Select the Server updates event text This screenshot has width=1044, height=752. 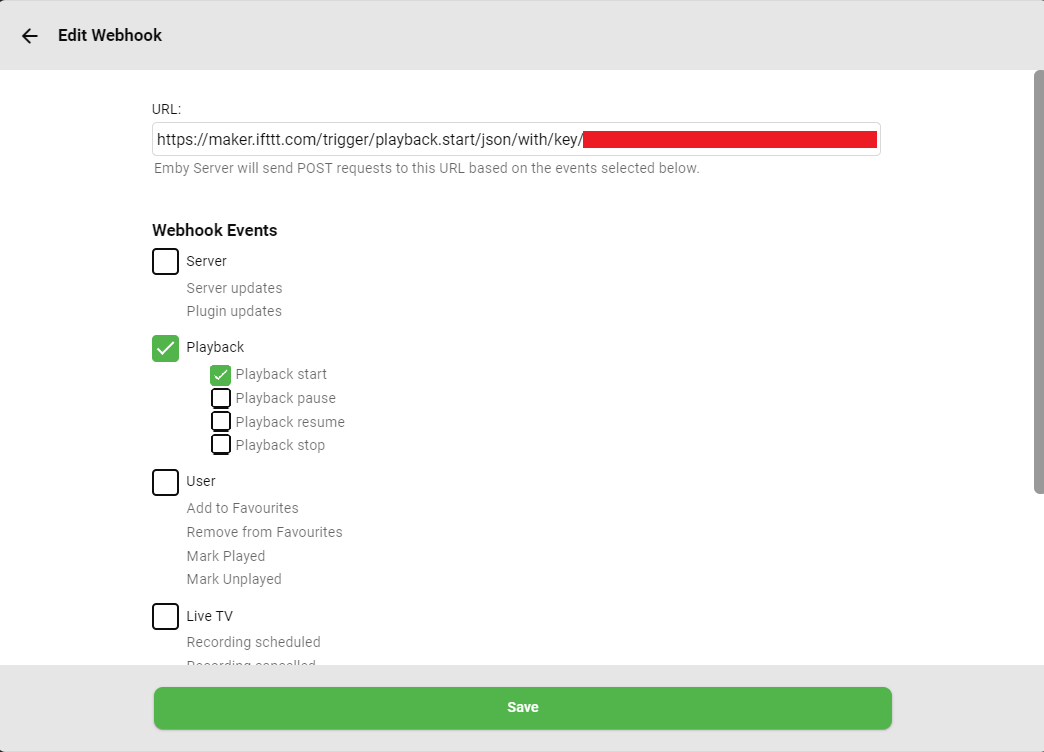point(234,288)
